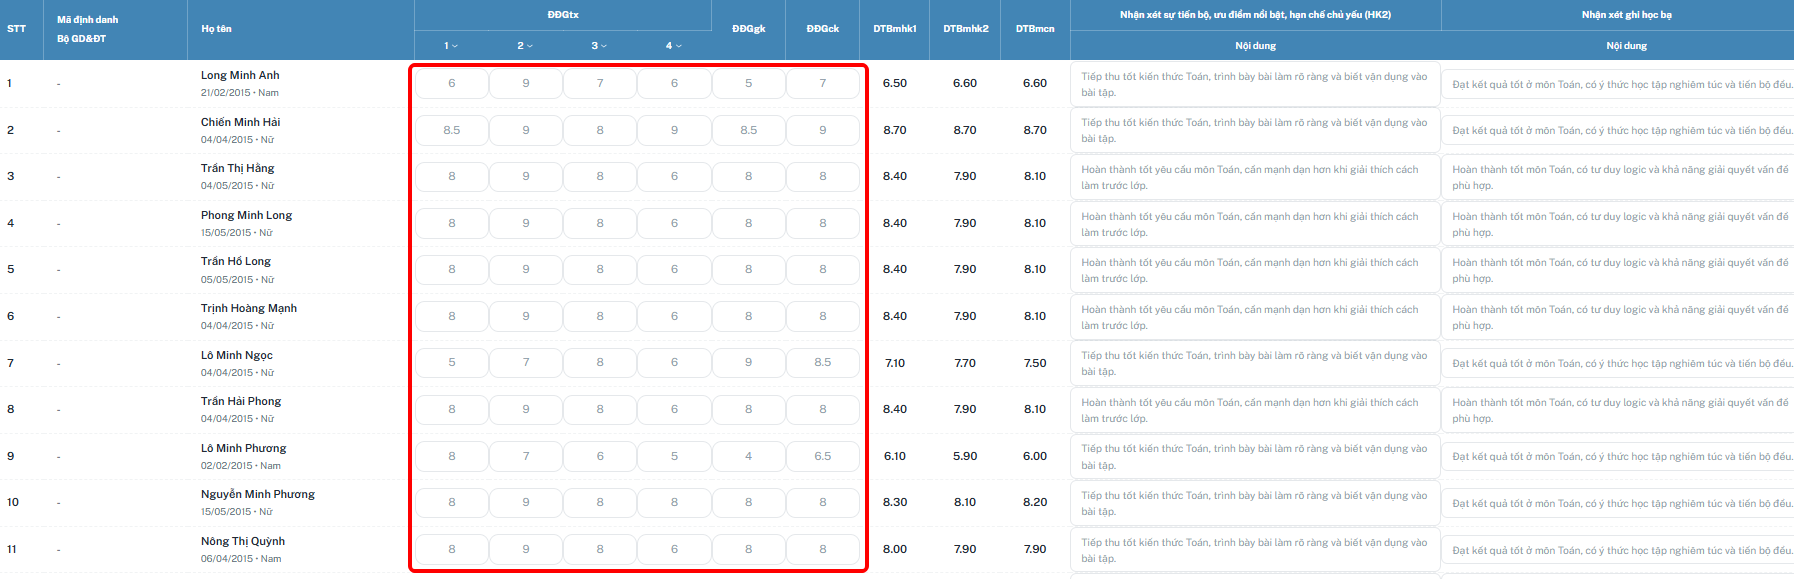Edit Trần Hồ Long's ĐĐGtx 4 score field

pos(674,269)
